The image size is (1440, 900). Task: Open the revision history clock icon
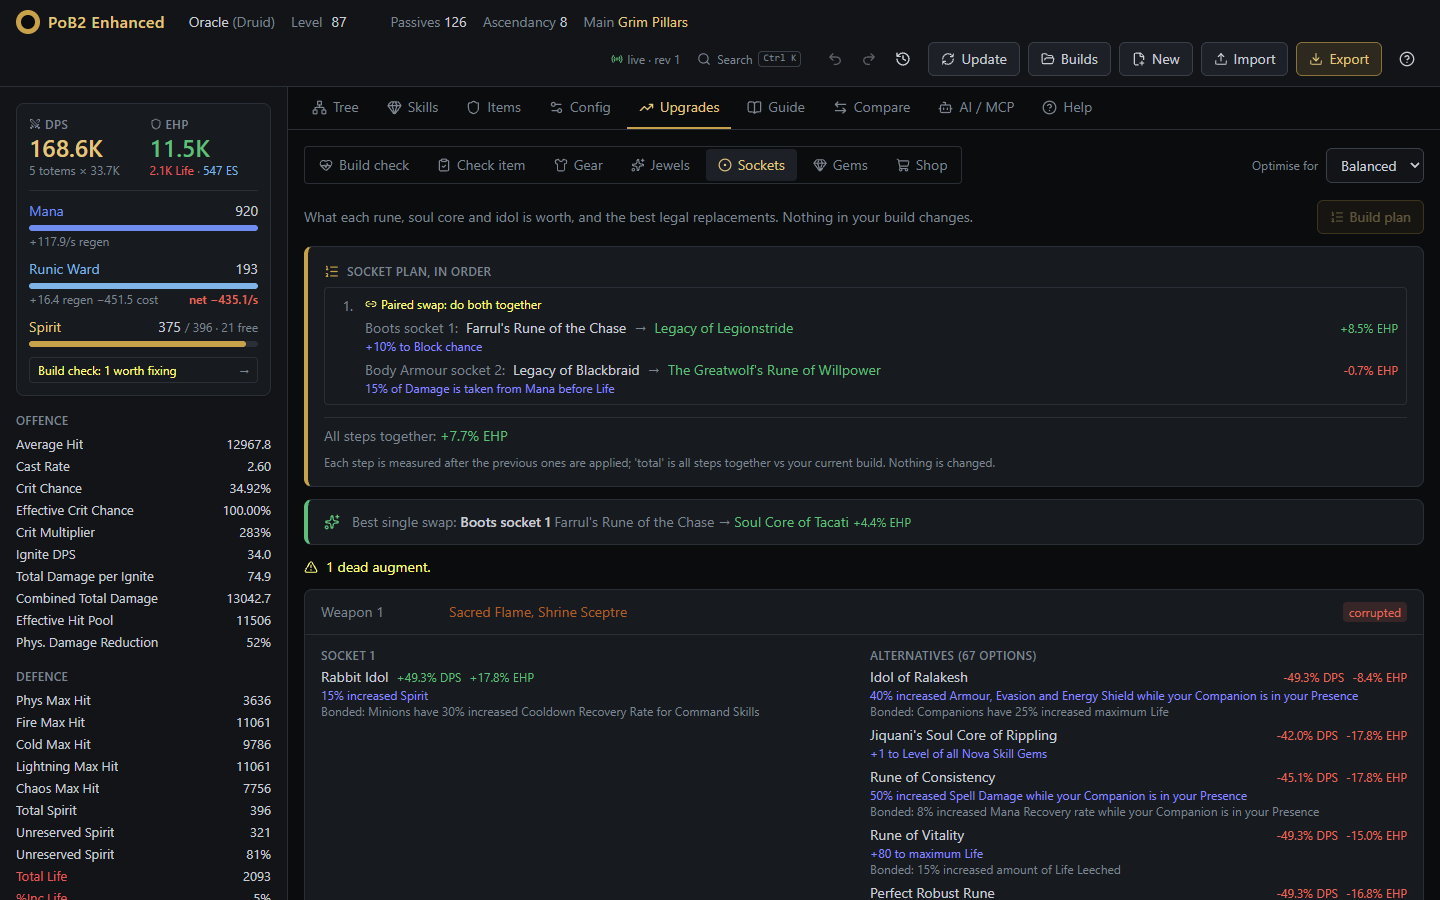click(903, 59)
